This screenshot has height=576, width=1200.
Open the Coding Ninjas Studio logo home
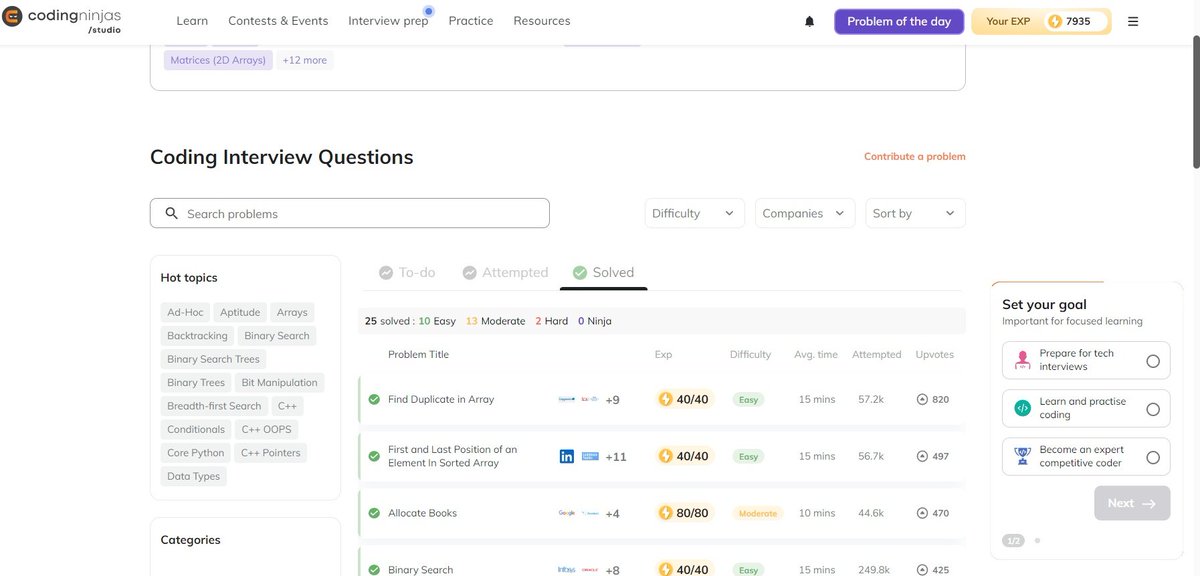click(x=62, y=21)
